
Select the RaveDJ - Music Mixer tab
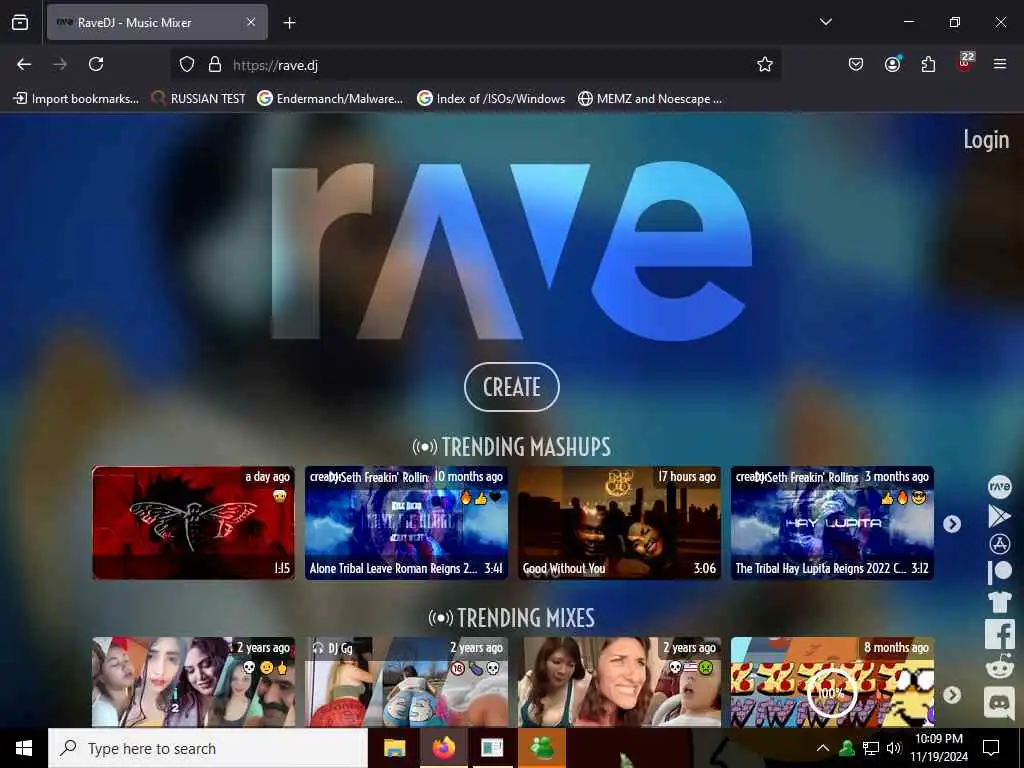(157, 22)
